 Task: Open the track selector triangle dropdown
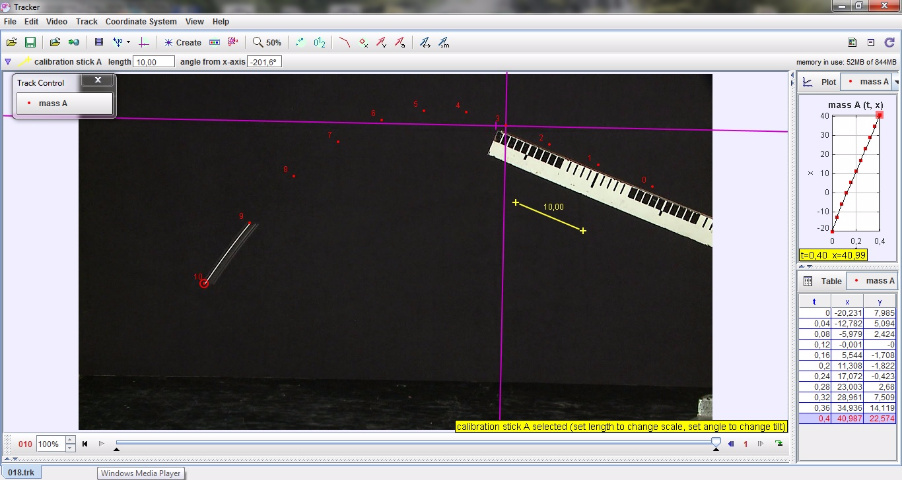pyautogui.click(x=8, y=62)
